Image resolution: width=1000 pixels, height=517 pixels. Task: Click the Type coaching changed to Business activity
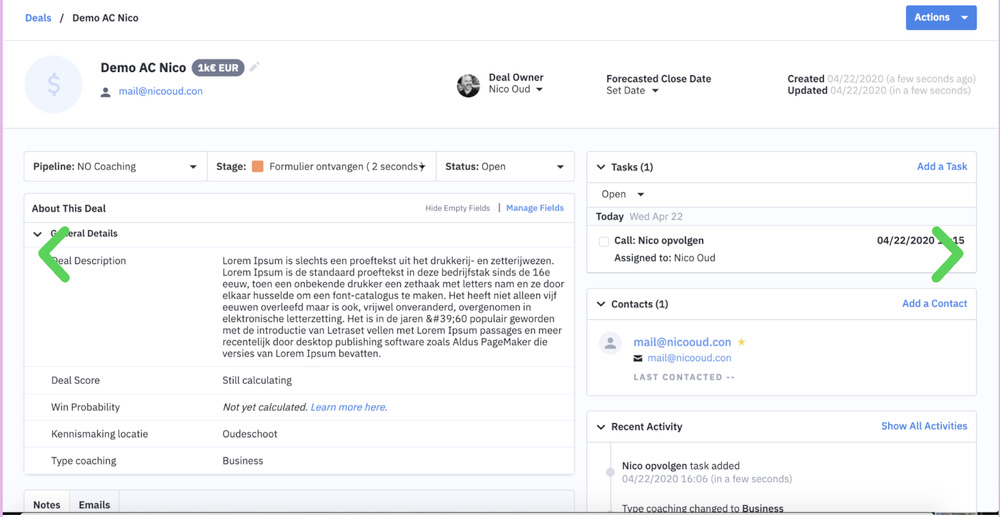coord(703,509)
